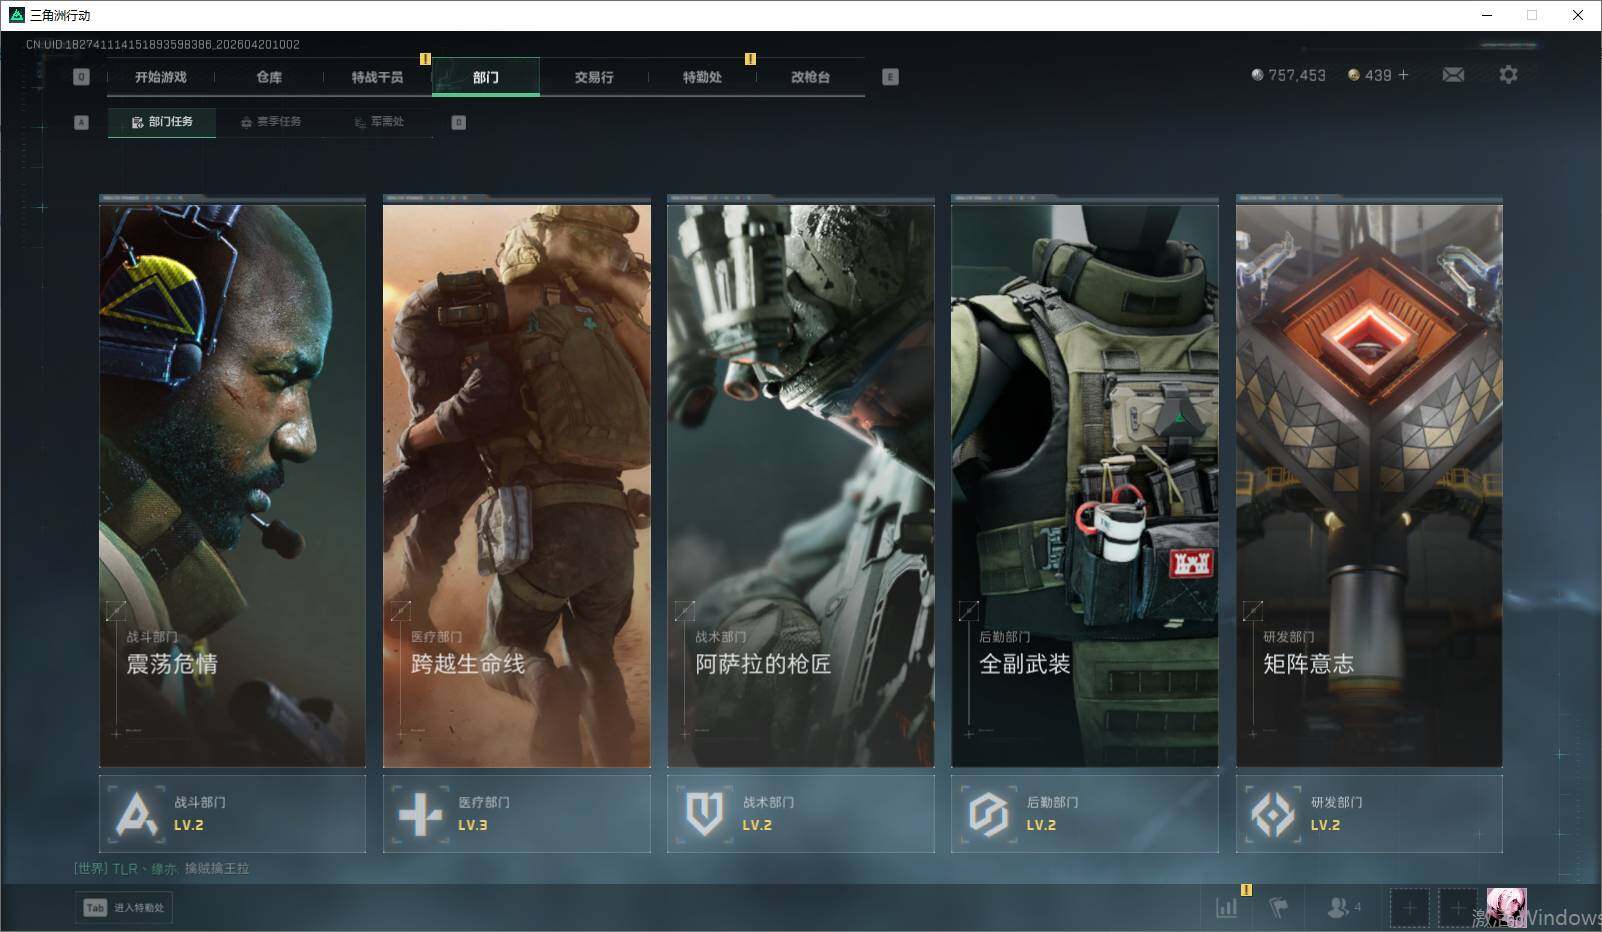
Task: Click the plus next to 439 currency
Action: 1404,75
